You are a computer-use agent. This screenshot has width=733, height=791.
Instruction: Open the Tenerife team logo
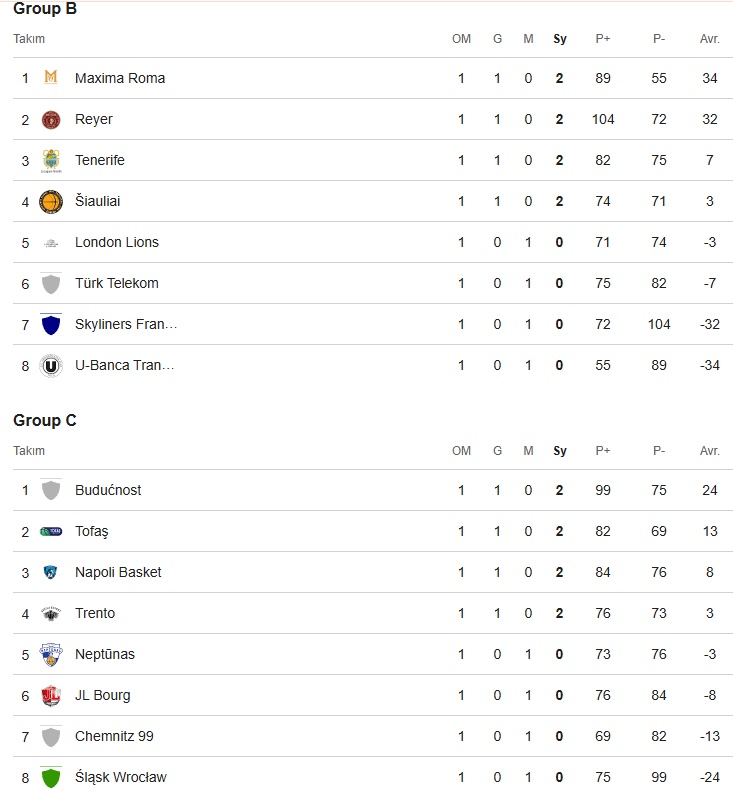[x=50, y=161]
